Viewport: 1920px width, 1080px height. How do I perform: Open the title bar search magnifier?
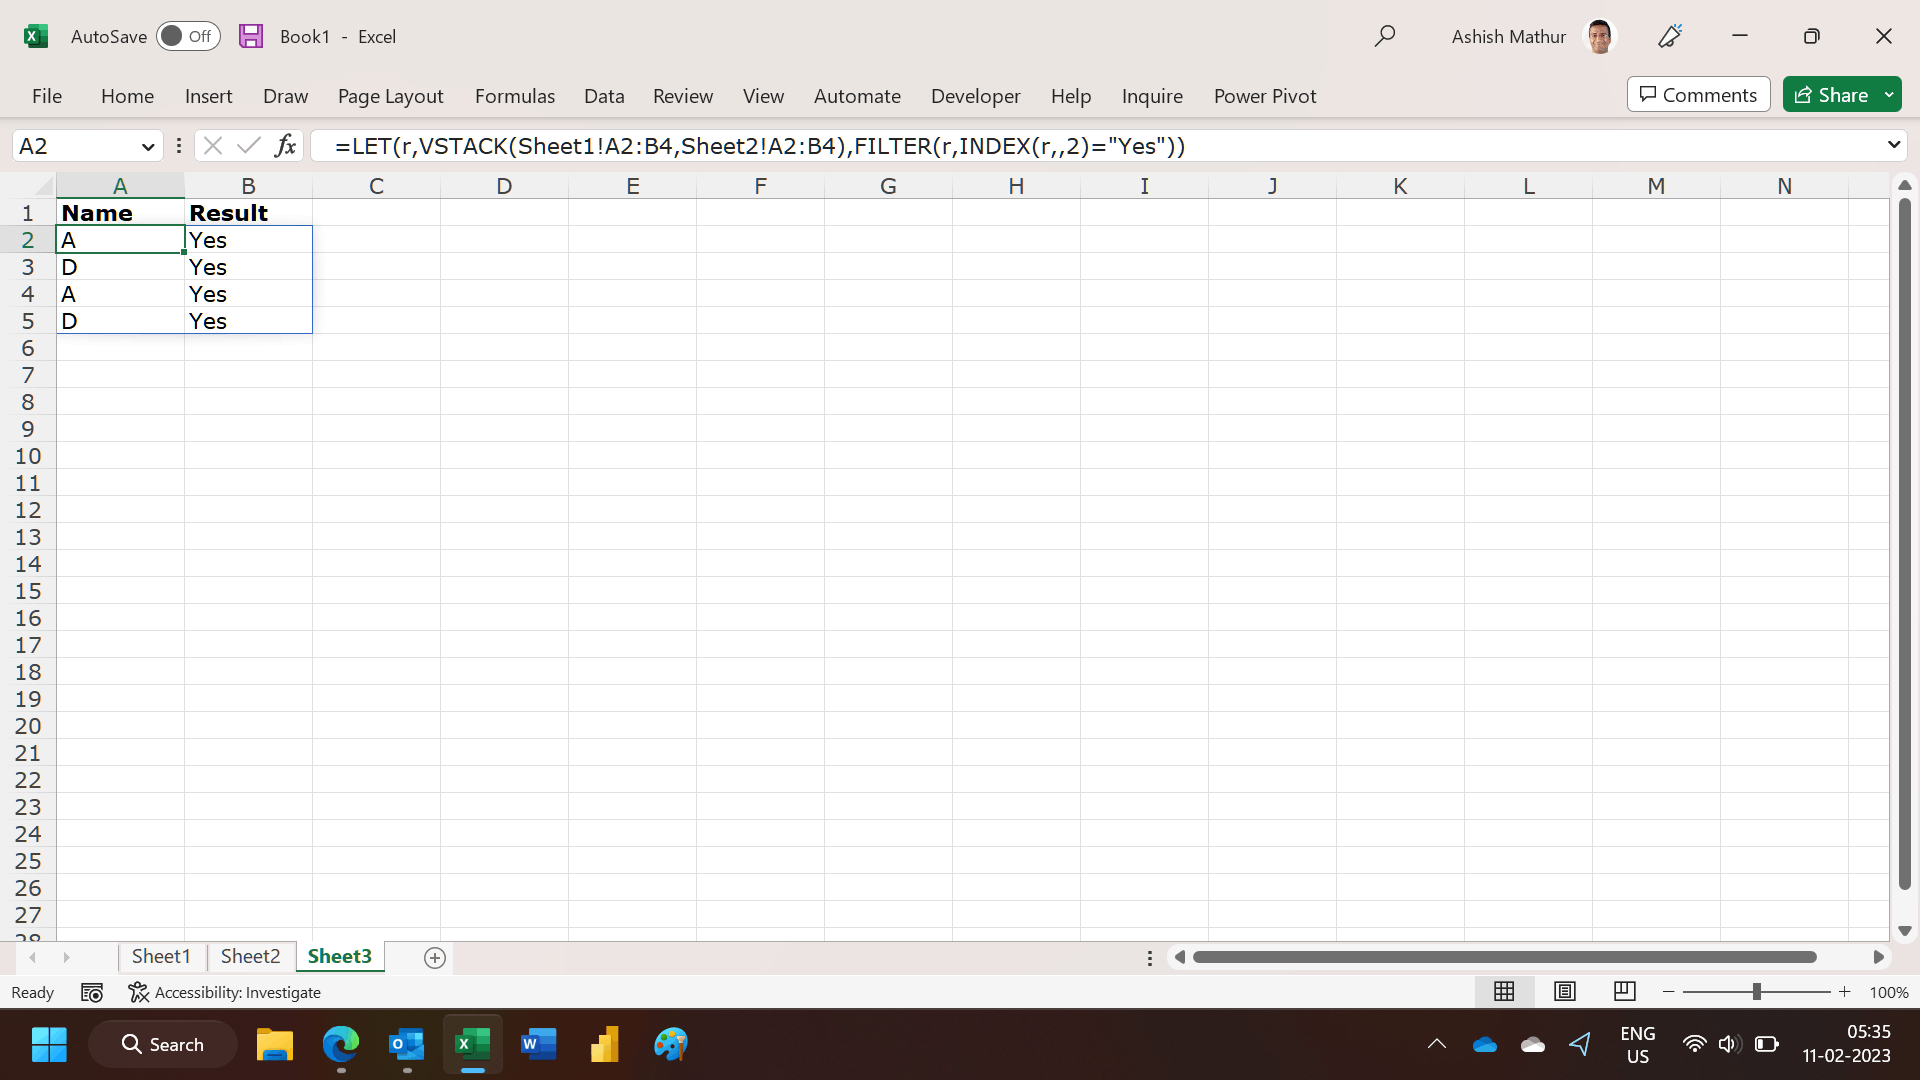click(1384, 36)
